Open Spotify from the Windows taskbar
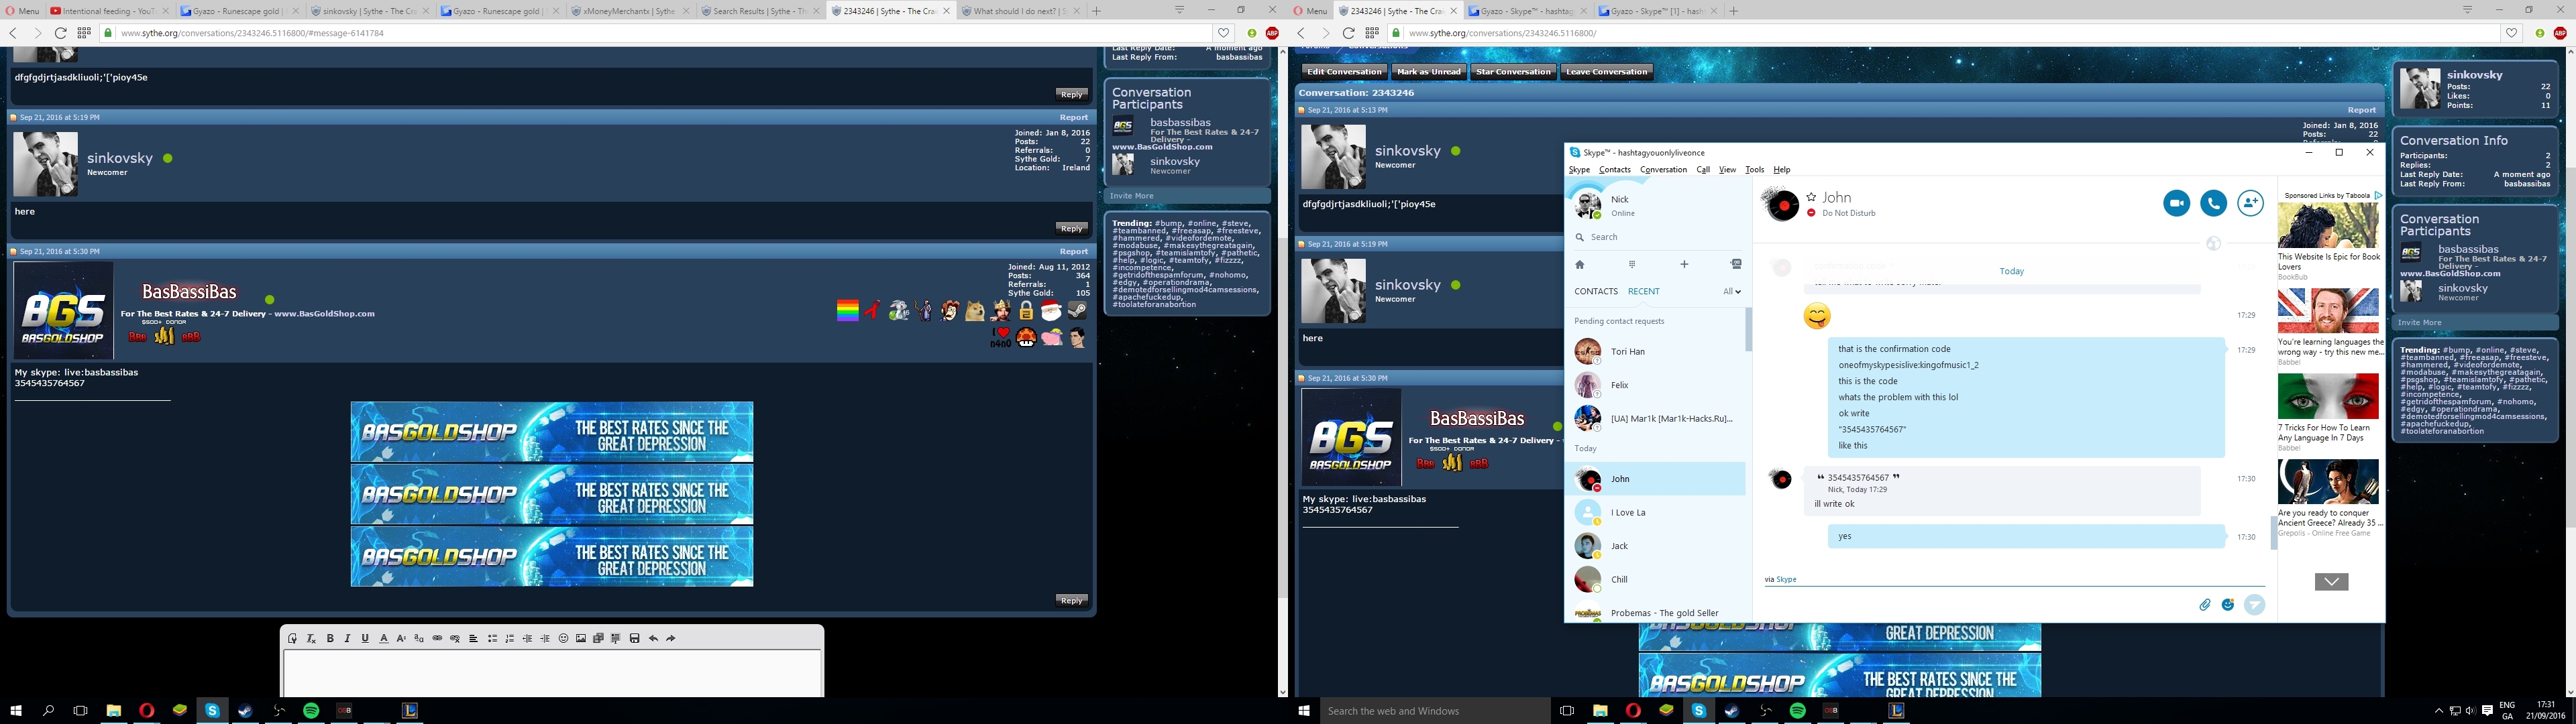 [311, 710]
